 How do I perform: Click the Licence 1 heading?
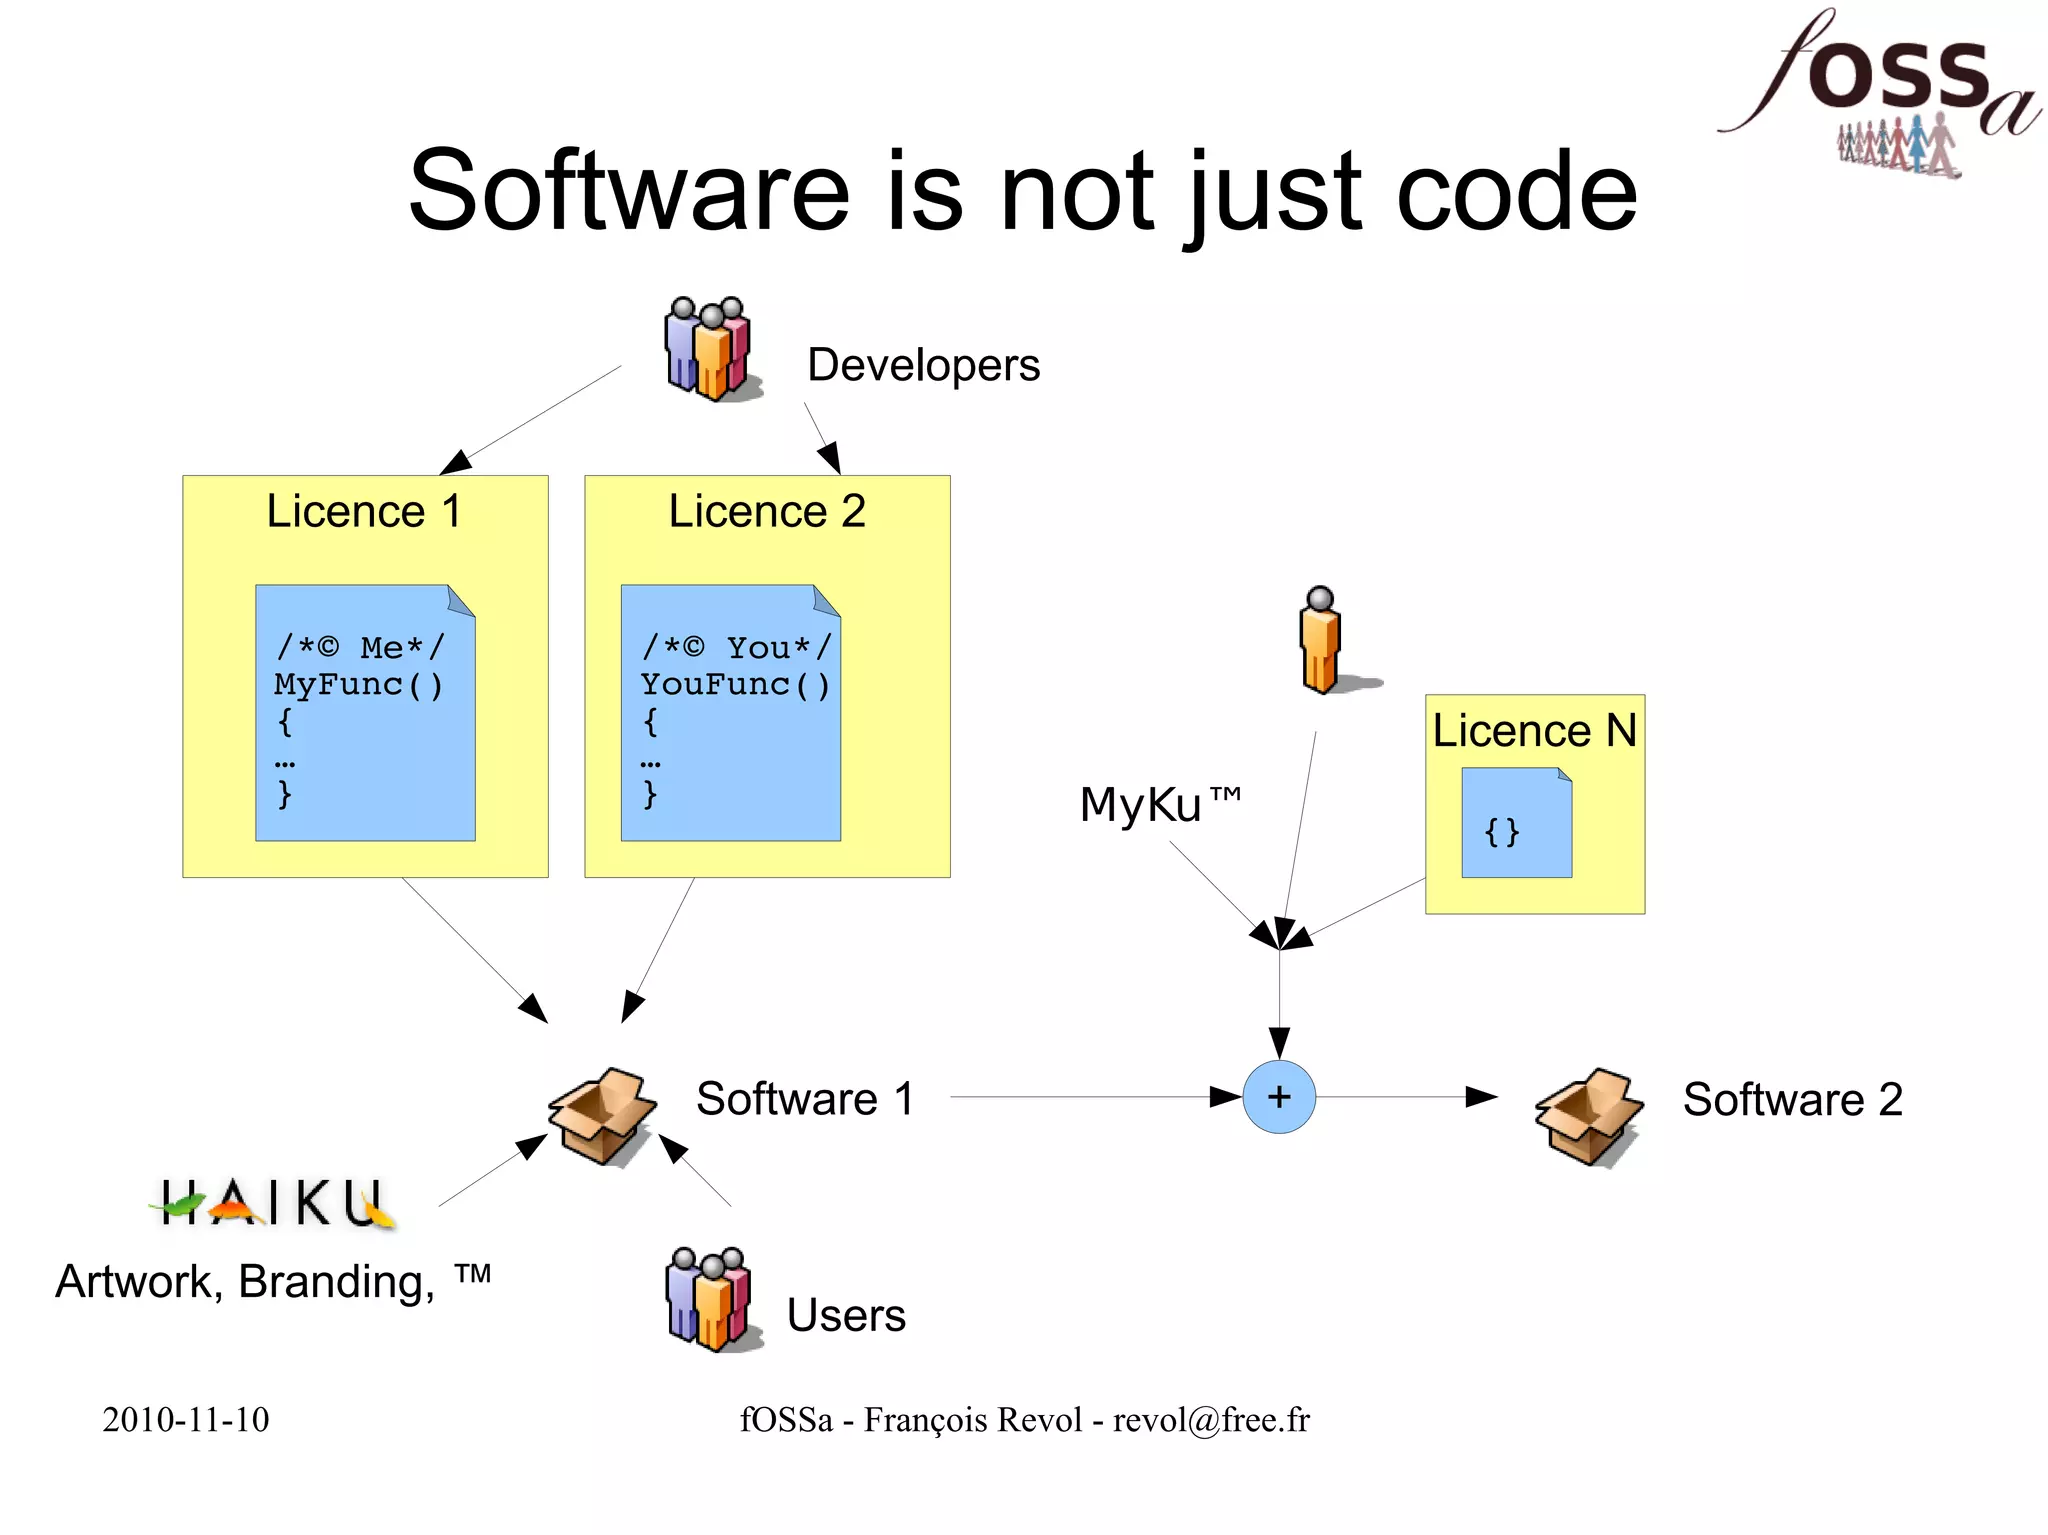click(x=364, y=511)
